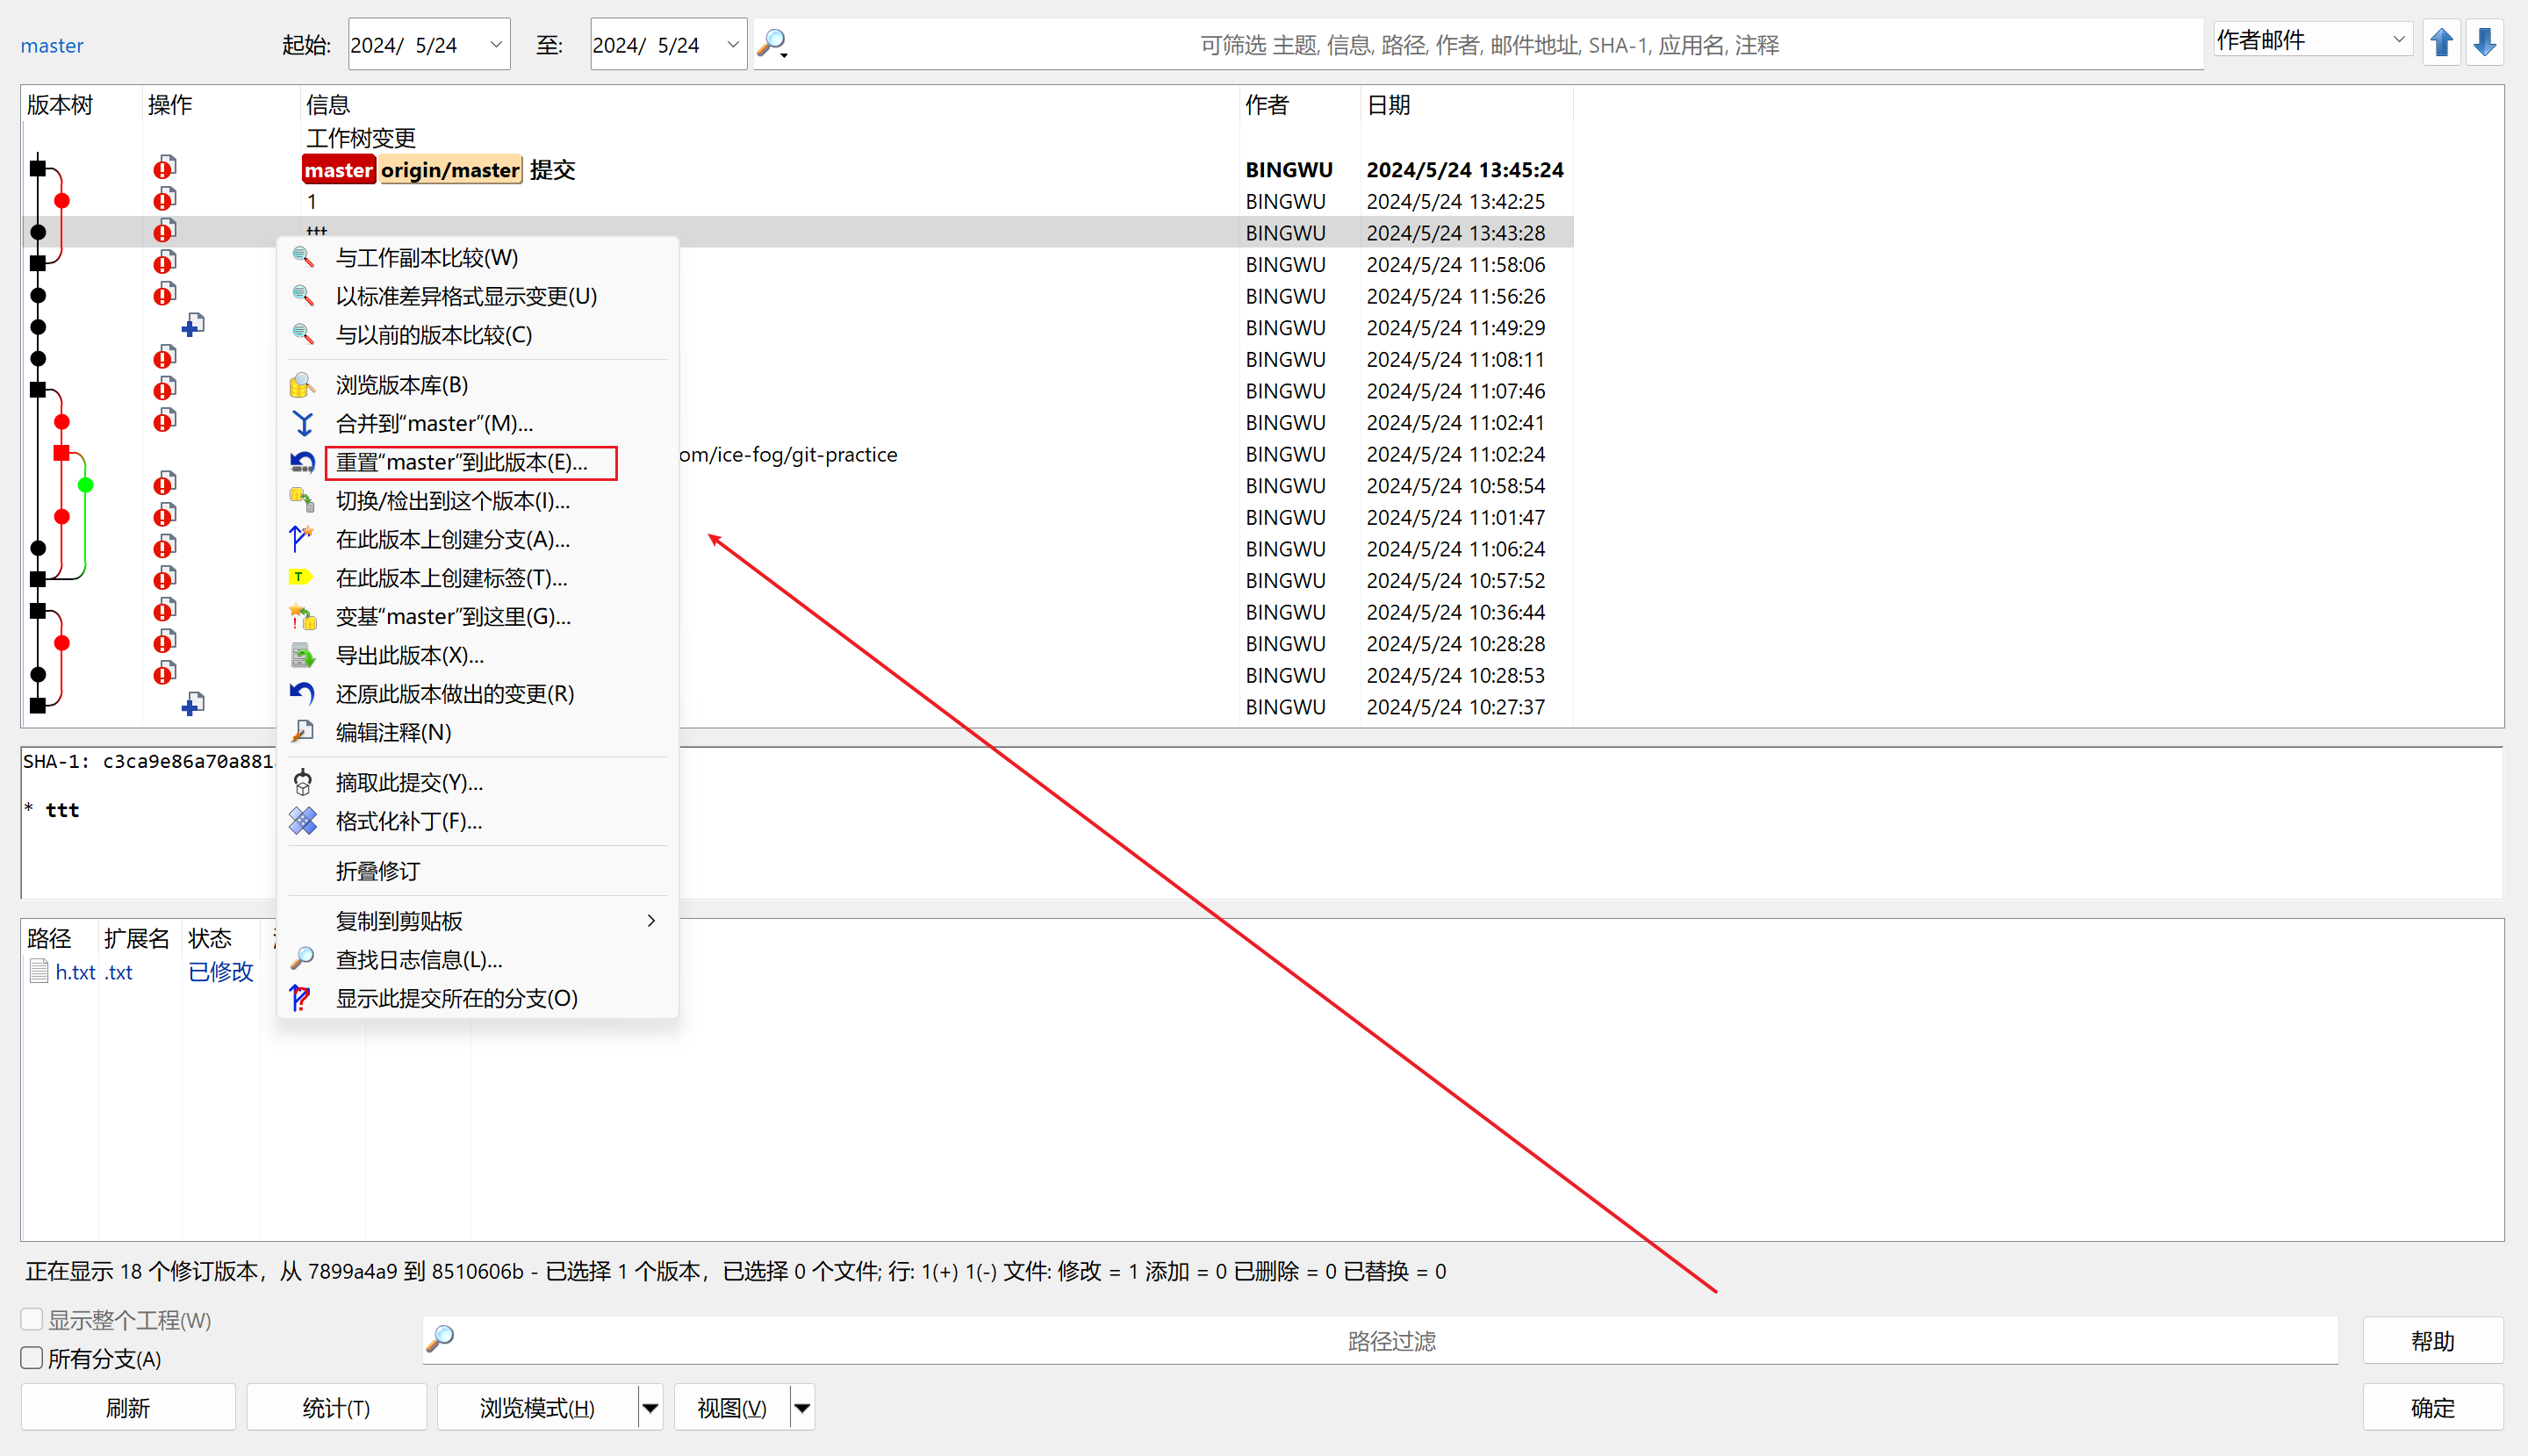Toggle the show whole project checkbox
The image size is (2528, 1456).
point(32,1319)
